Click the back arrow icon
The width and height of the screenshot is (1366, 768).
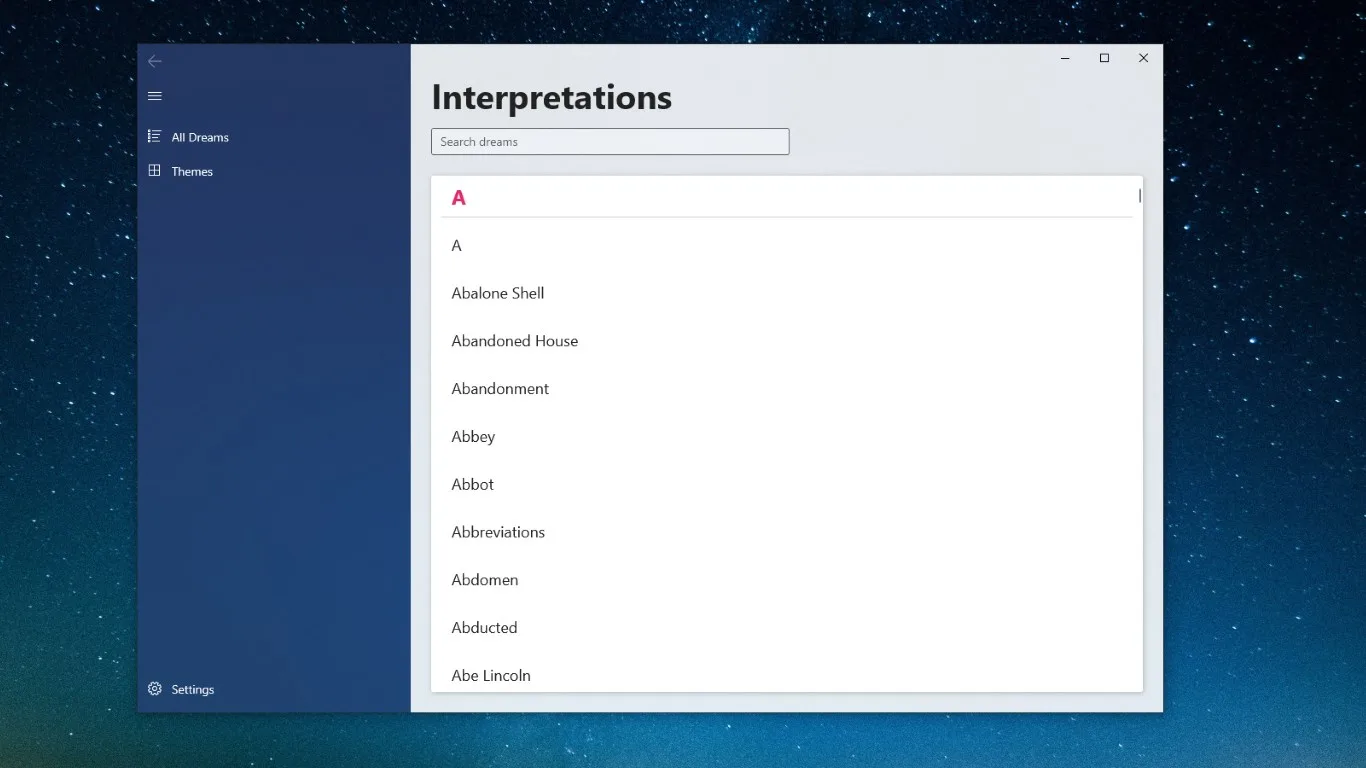pos(154,61)
